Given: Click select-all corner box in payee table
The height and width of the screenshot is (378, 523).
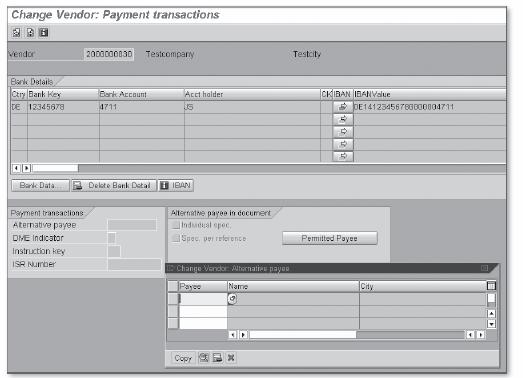Looking at the screenshot, I should coord(173,286).
